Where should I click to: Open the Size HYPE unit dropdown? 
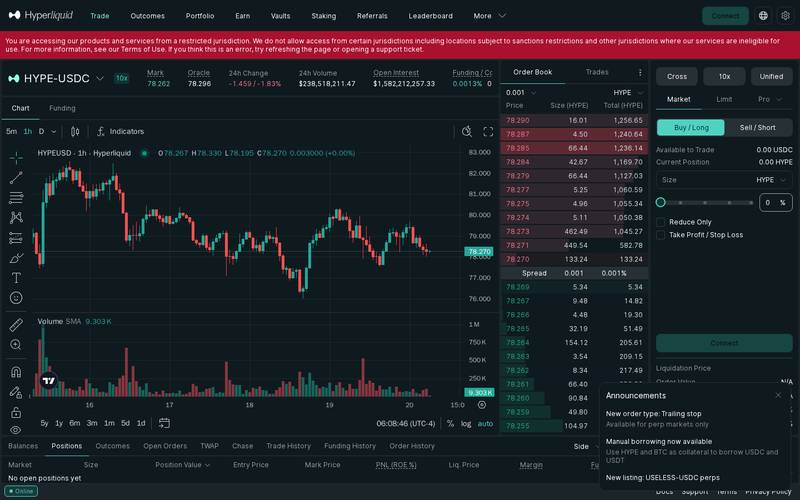click(x=771, y=180)
